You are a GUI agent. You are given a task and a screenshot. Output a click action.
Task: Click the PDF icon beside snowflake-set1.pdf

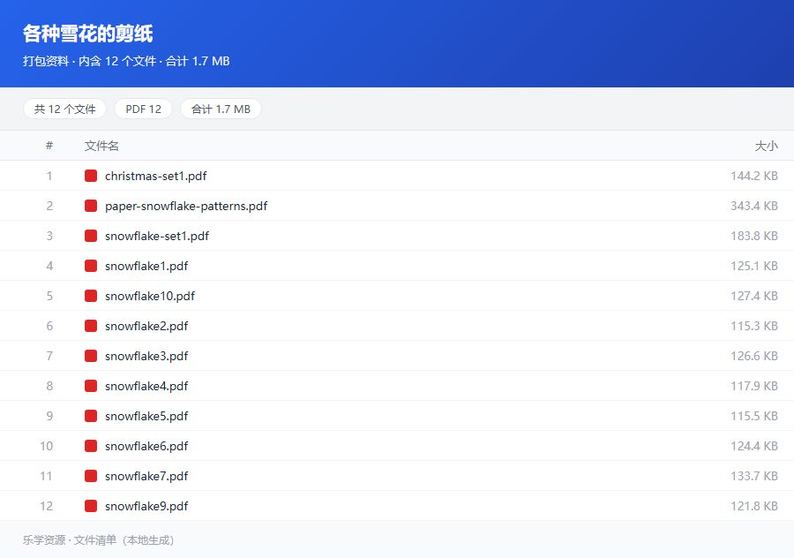91,235
